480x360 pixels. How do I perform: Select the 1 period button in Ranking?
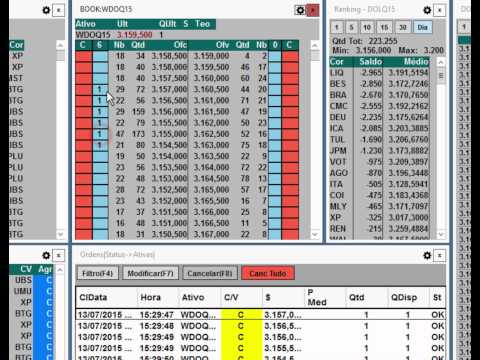(x=337, y=27)
